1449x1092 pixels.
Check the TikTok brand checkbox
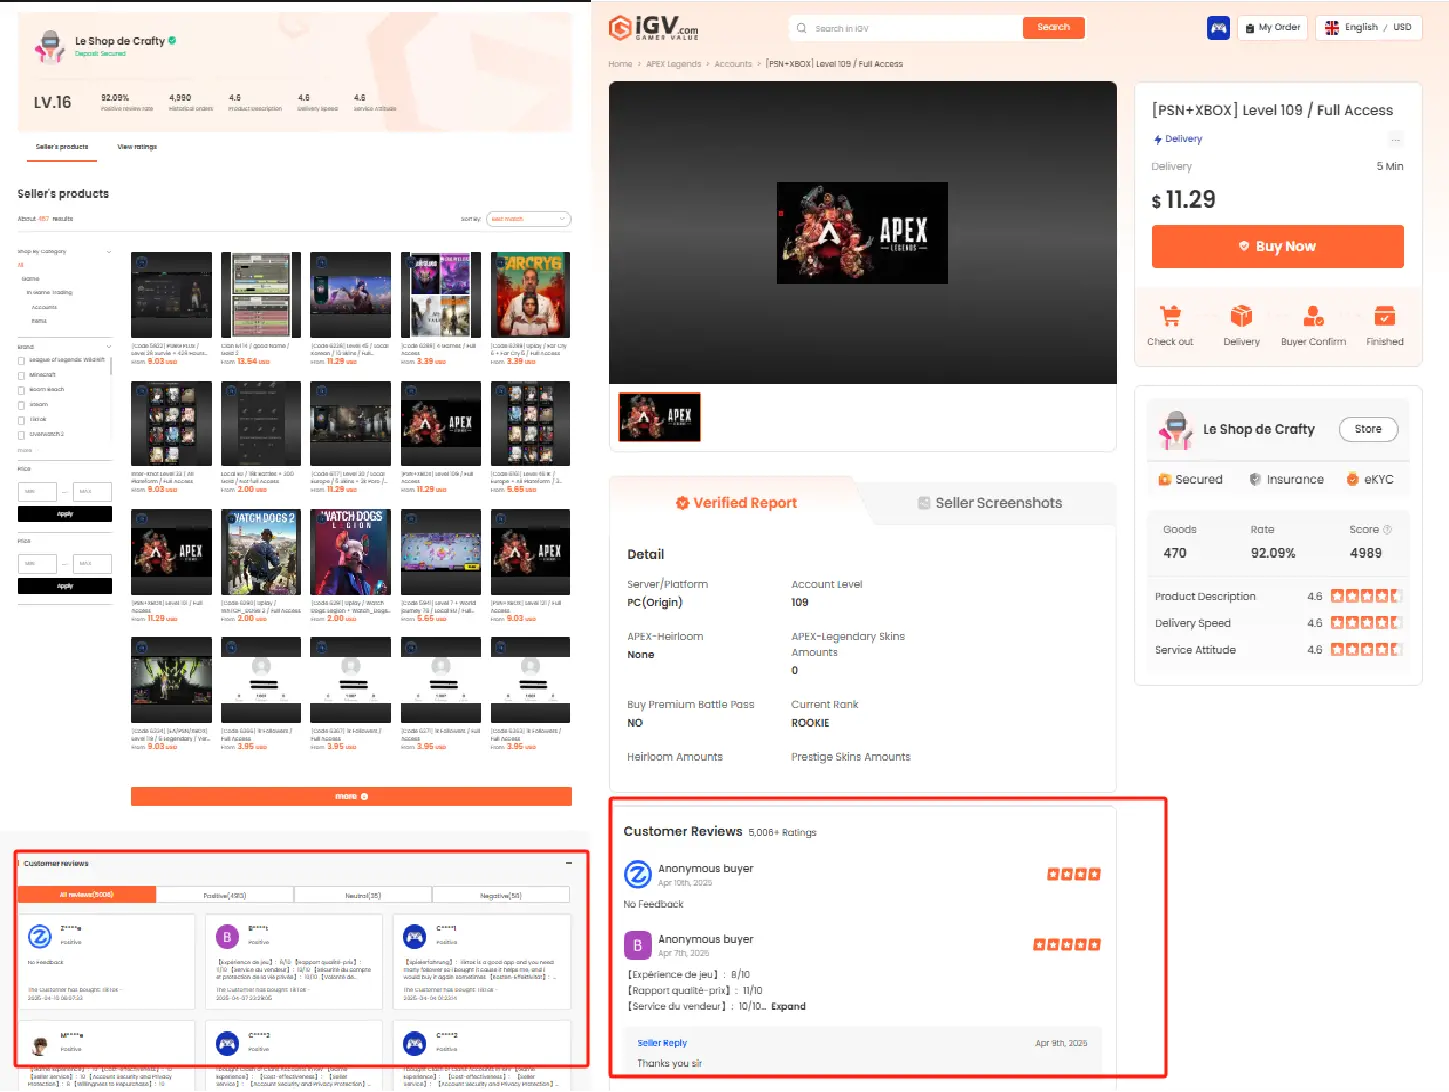(21, 421)
